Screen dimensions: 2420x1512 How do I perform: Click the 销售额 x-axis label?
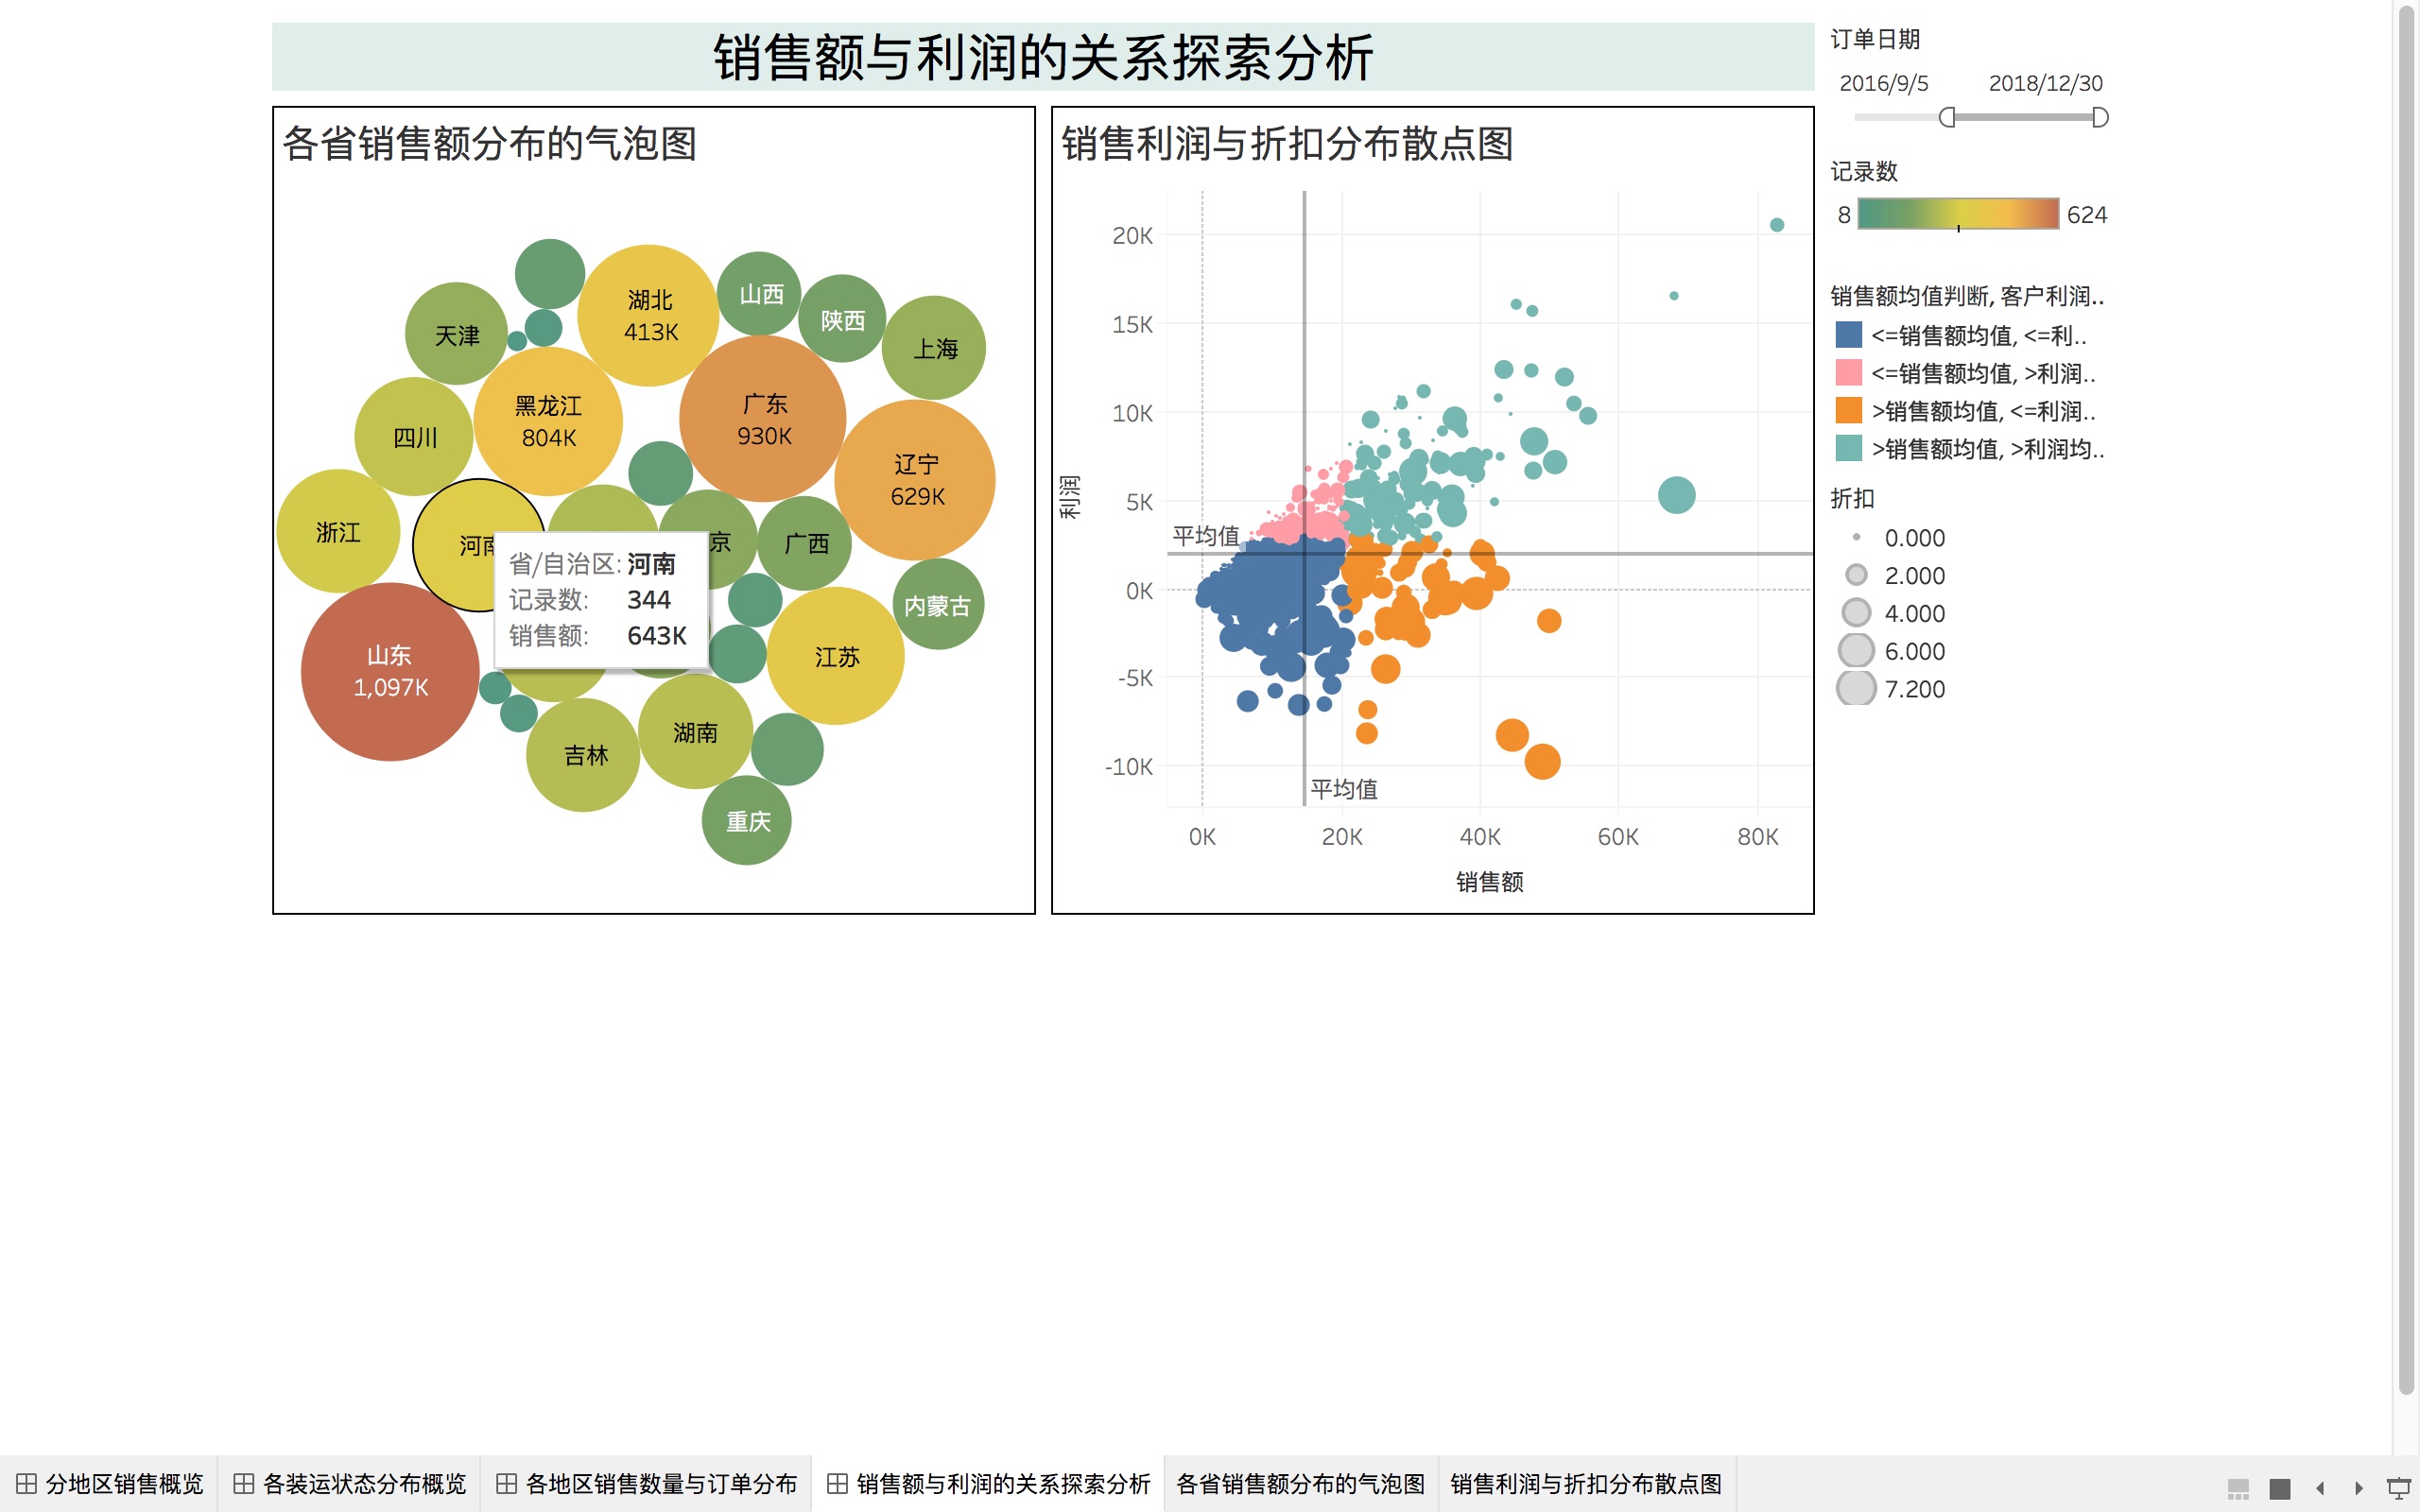[1489, 881]
